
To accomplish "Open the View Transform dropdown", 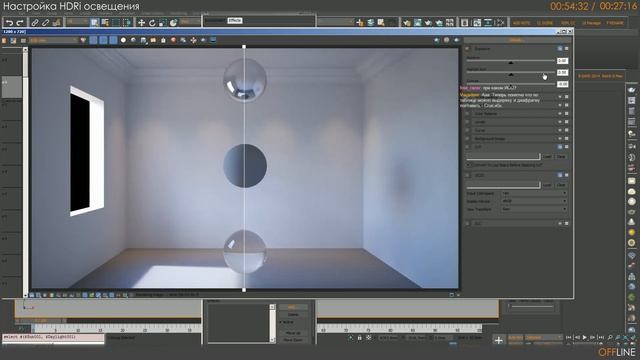I will pos(534,209).
